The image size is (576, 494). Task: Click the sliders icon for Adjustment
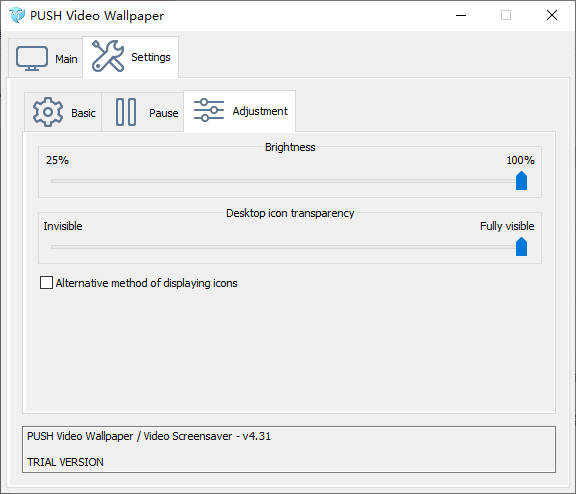(209, 110)
